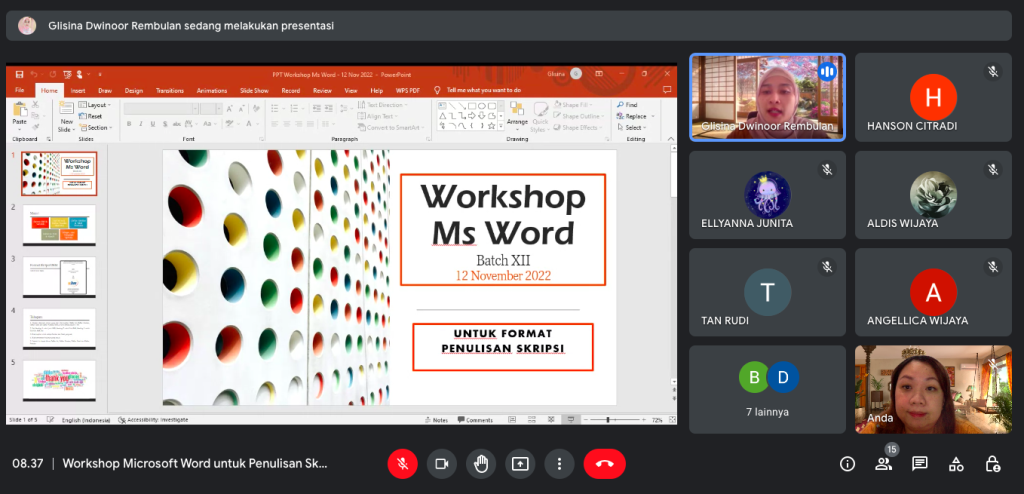Toggle Underline formatting
The image size is (1024, 494).
tap(152, 124)
